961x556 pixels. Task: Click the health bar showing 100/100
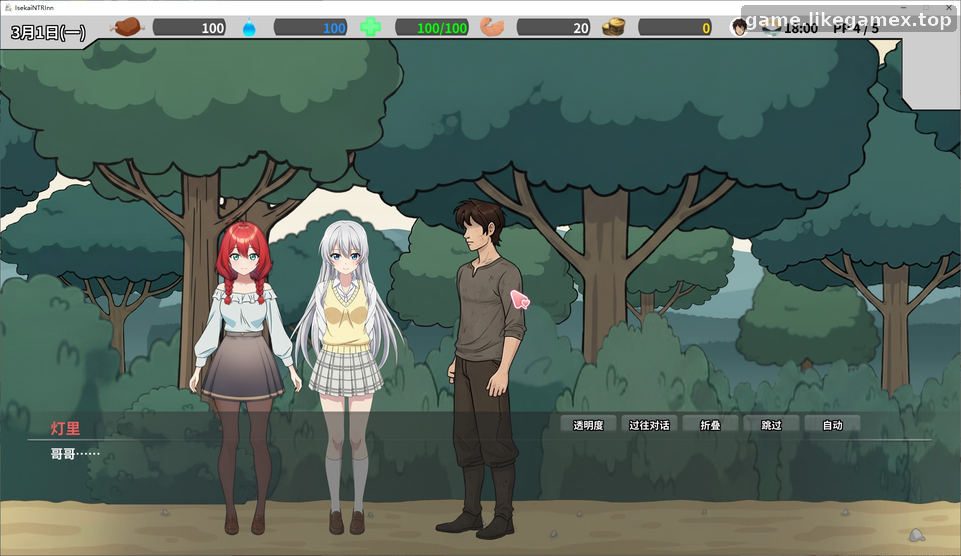[432, 28]
